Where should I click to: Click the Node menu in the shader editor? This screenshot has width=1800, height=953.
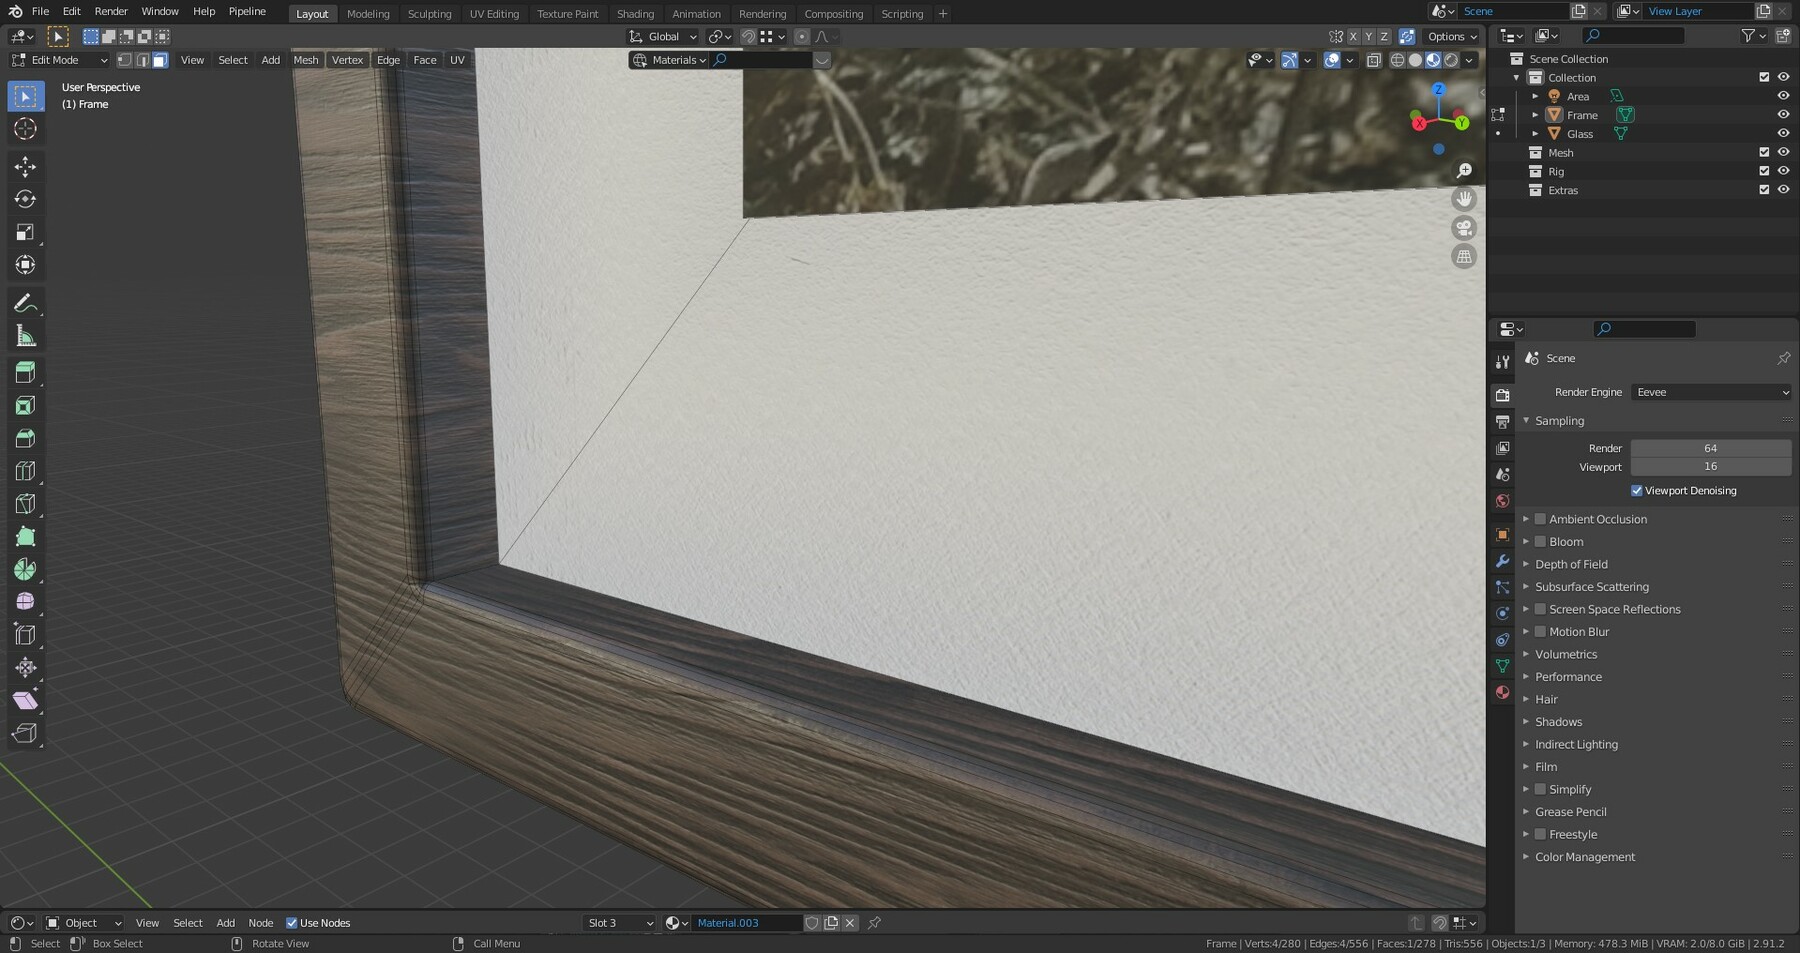click(260, 923)
